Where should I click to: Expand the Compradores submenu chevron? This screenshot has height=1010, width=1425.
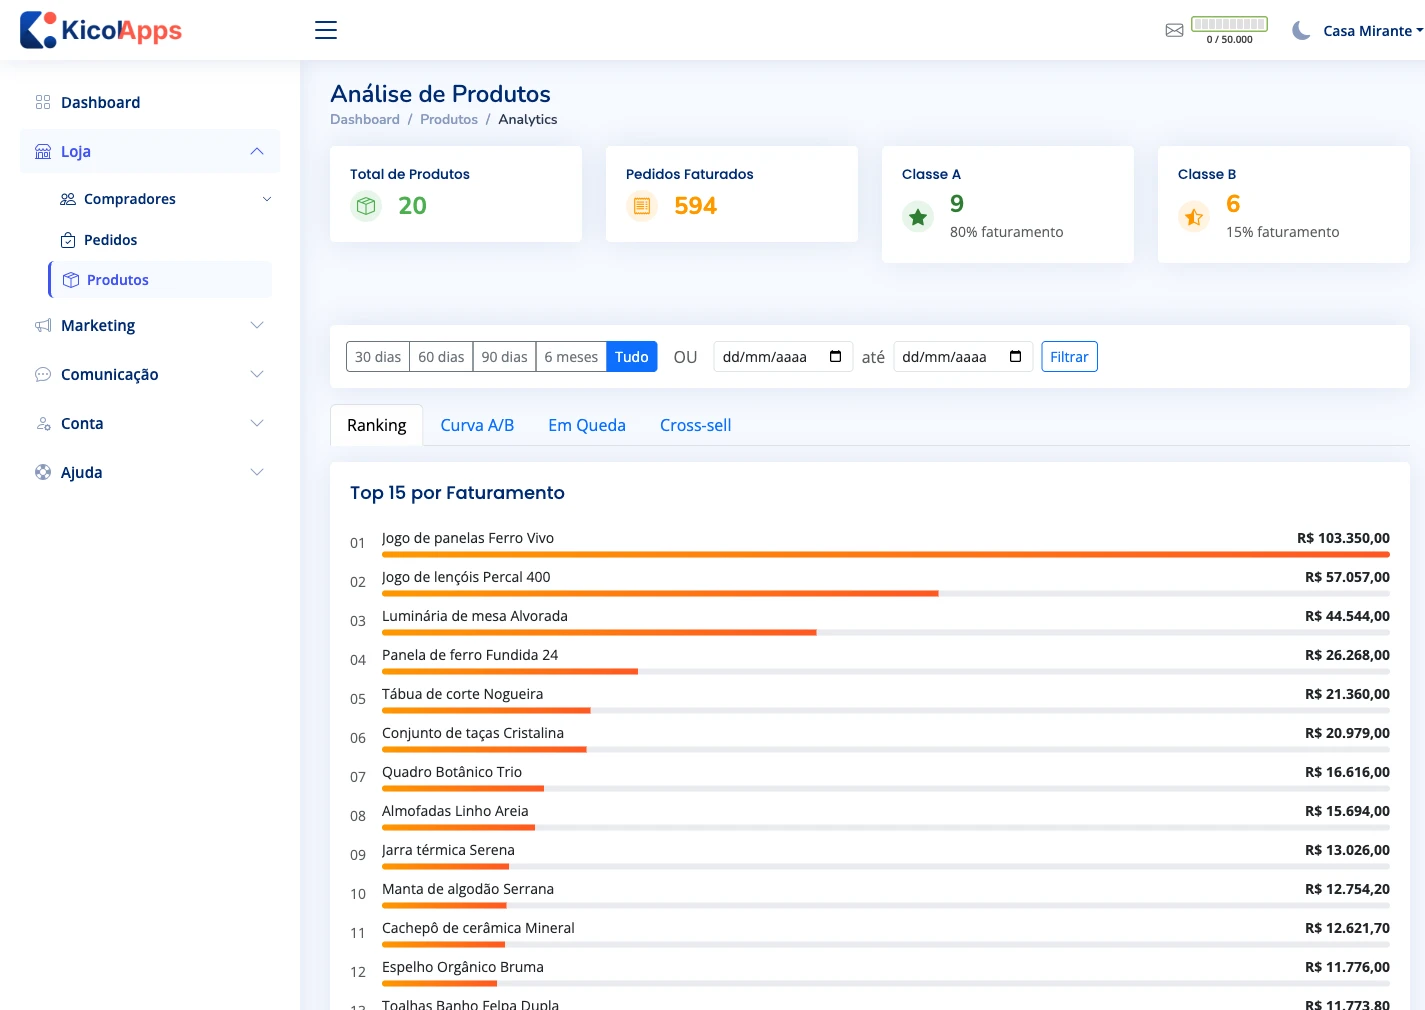coord(267,199)
